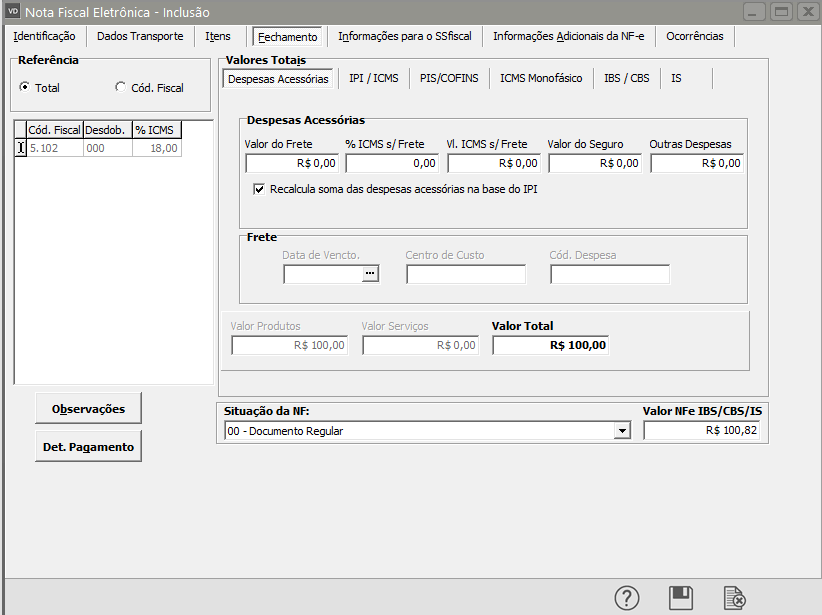Switch to the PIS/COFINS tab
822x615 pixels.
pyautogui.click(x=449, y=79)
